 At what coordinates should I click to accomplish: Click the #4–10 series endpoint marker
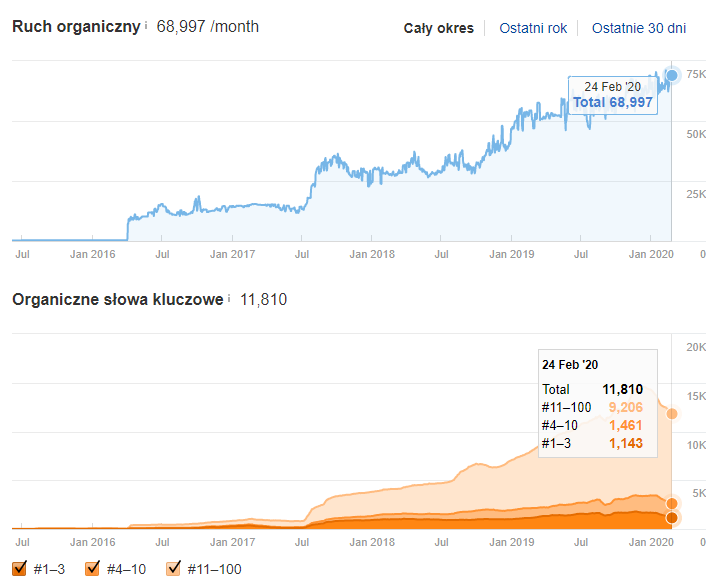(x=672, y=504)
